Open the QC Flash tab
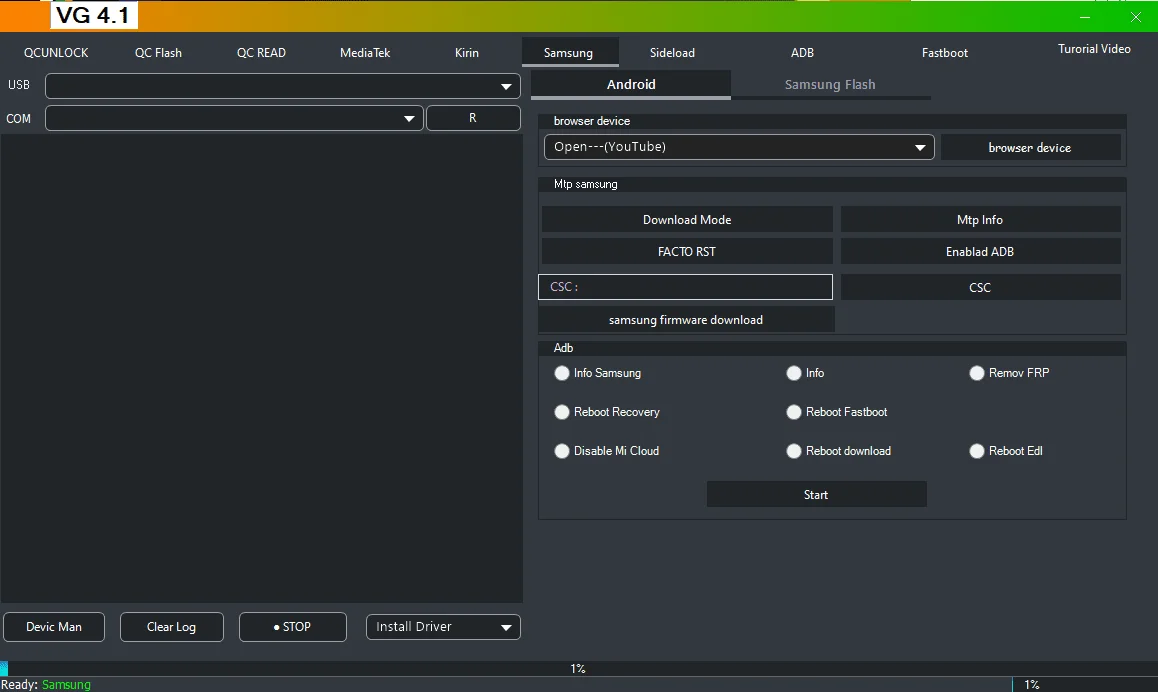 pyautogui.click(x=158, y=52)
